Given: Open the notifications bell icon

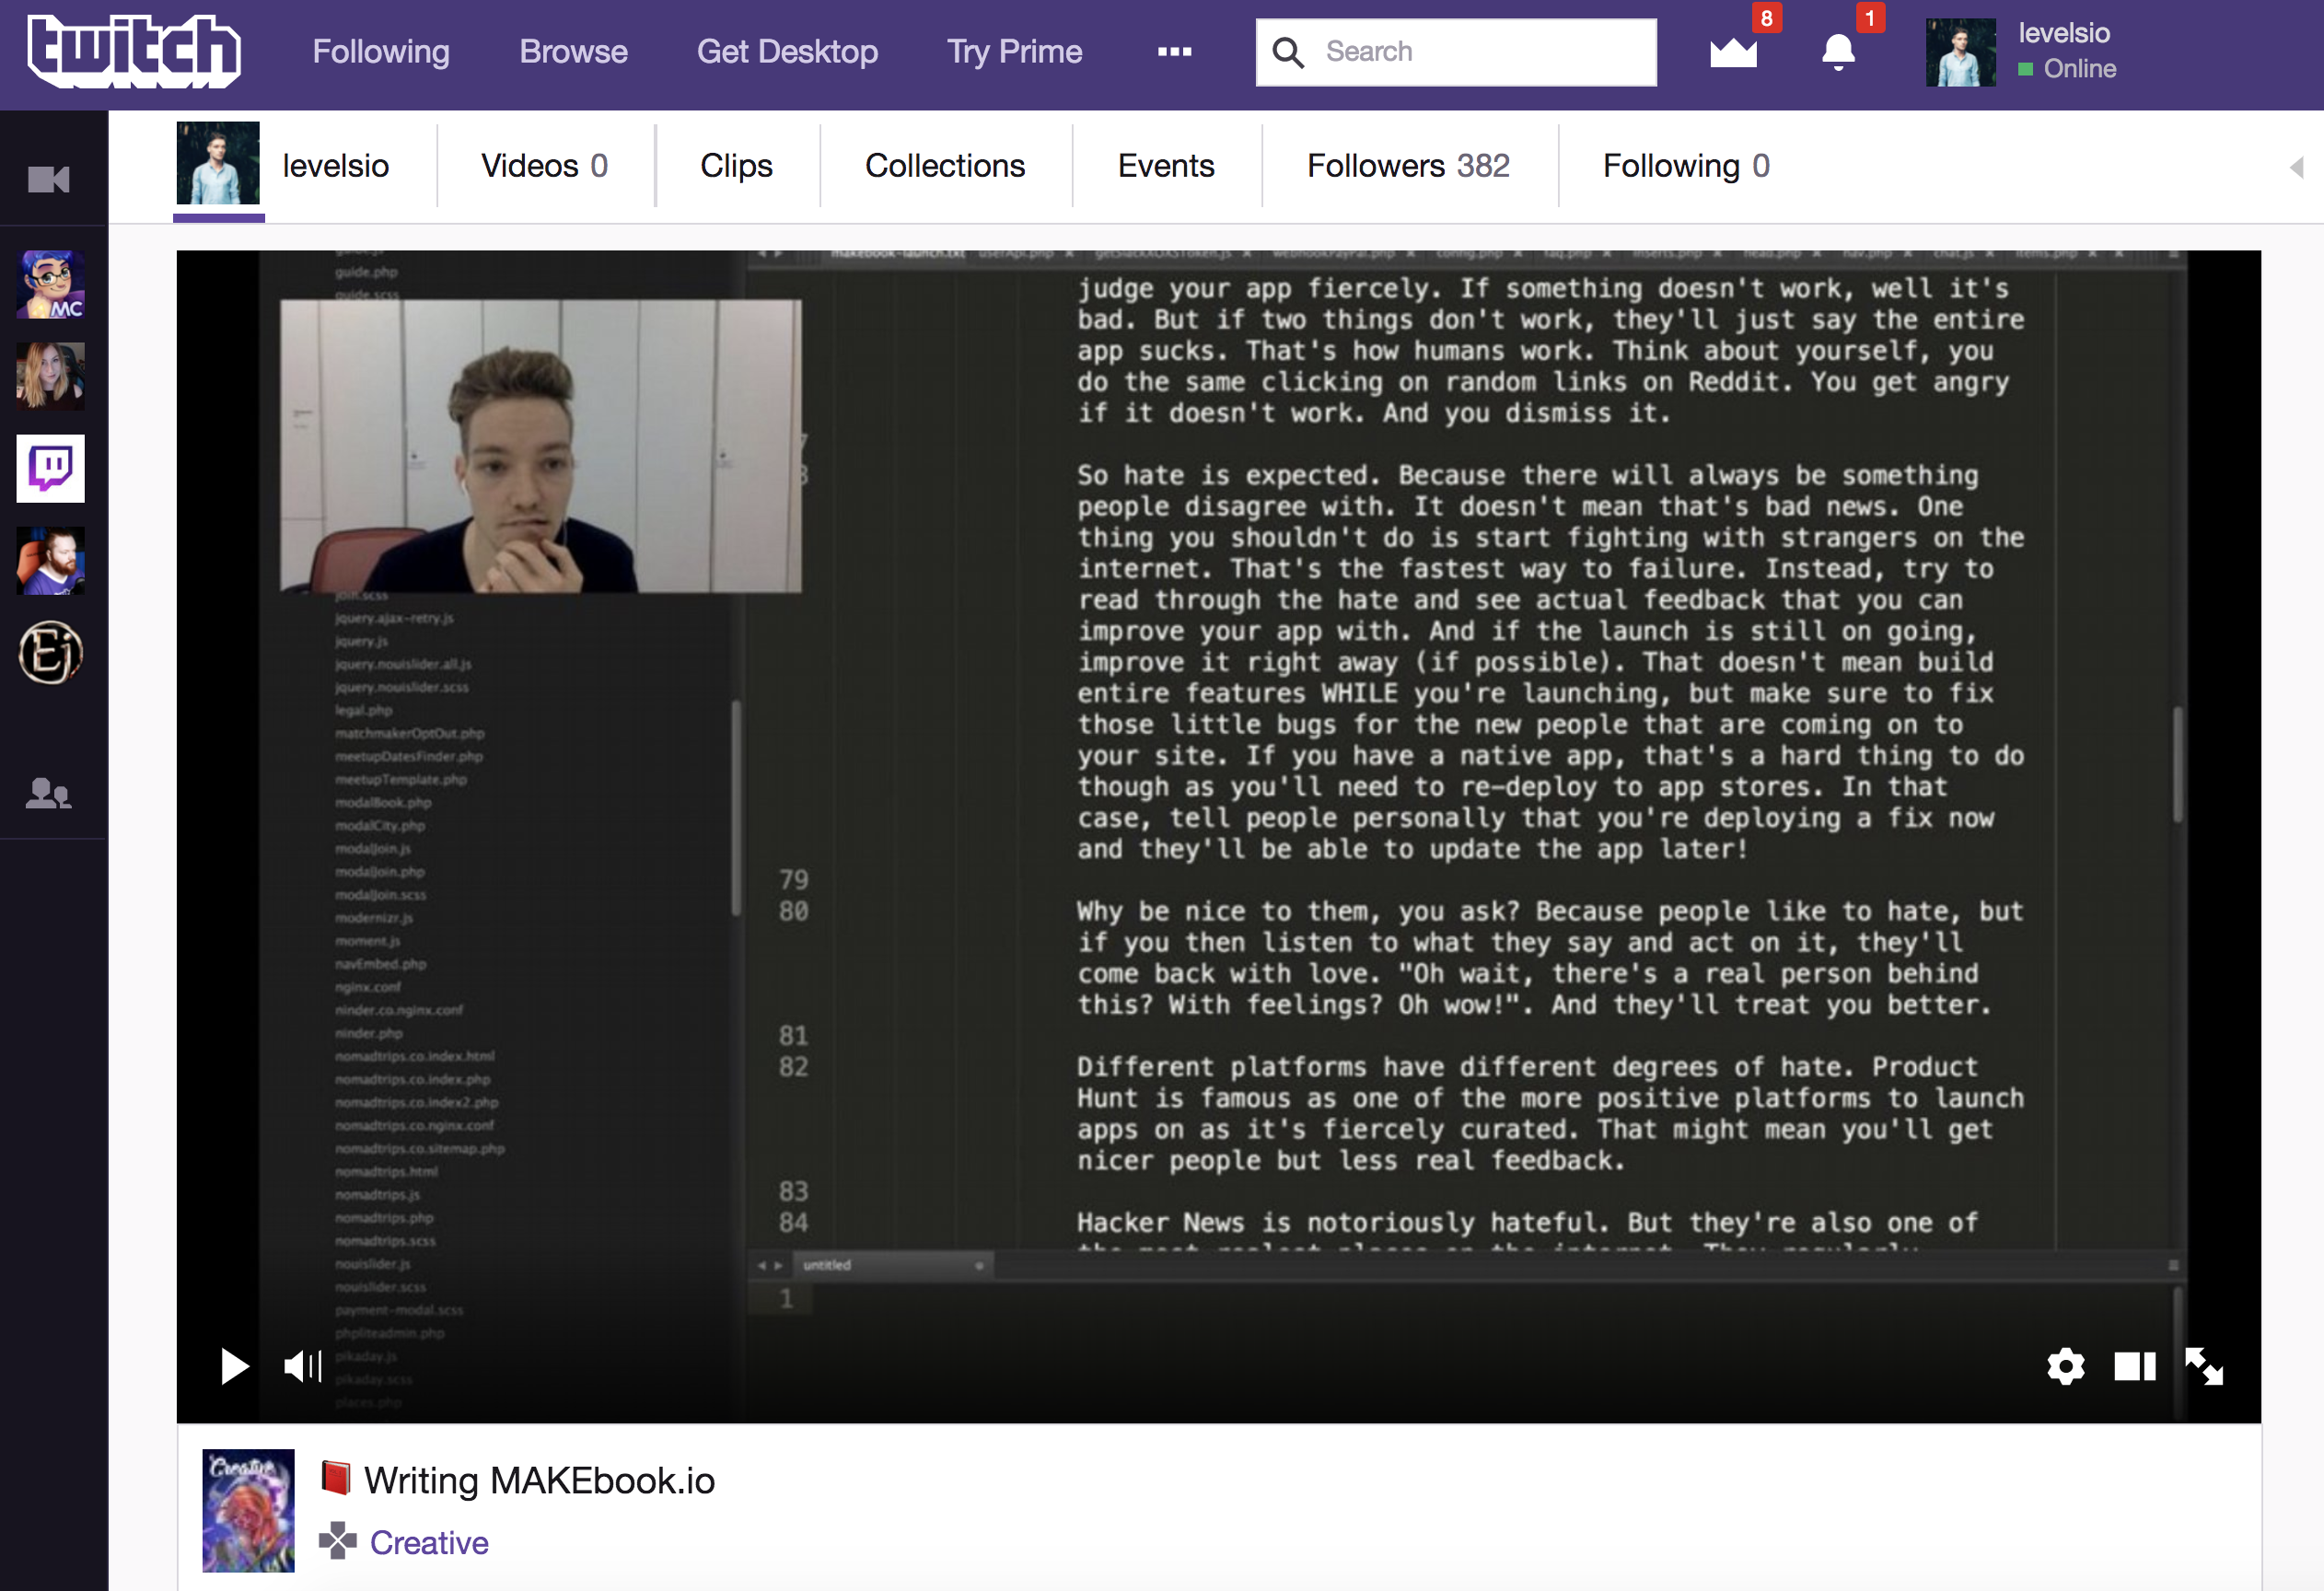Looking at the screenshot, I should 1837,51.
